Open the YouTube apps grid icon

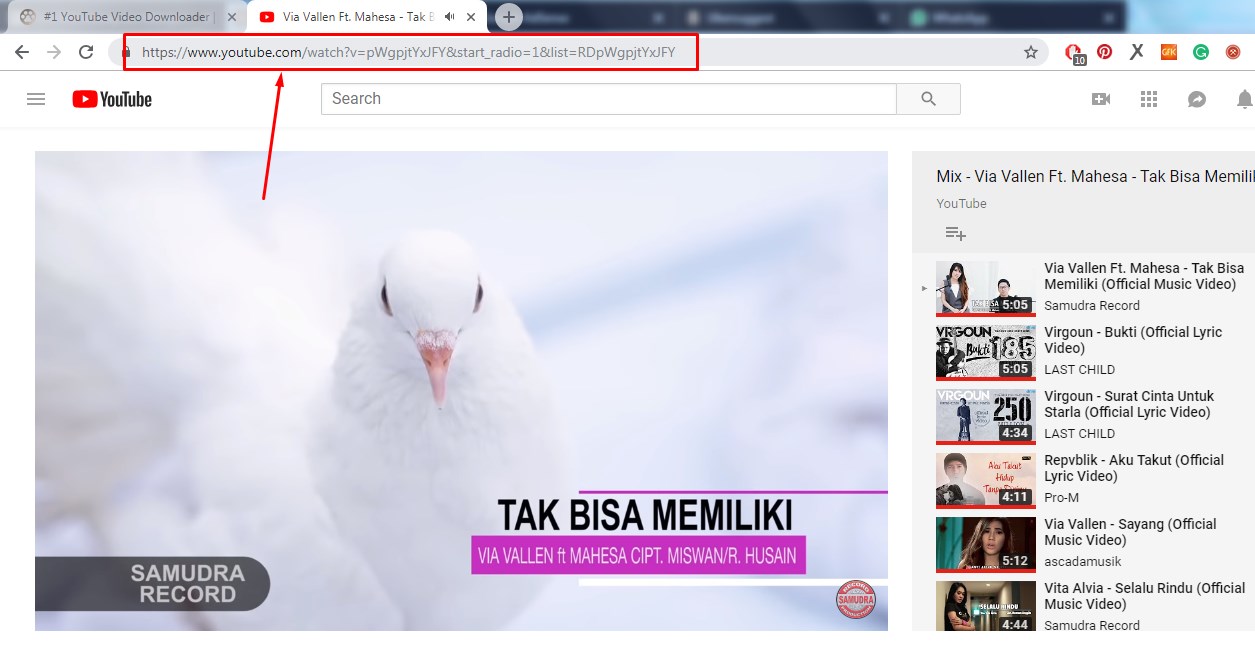click(x=1149, y=99)
